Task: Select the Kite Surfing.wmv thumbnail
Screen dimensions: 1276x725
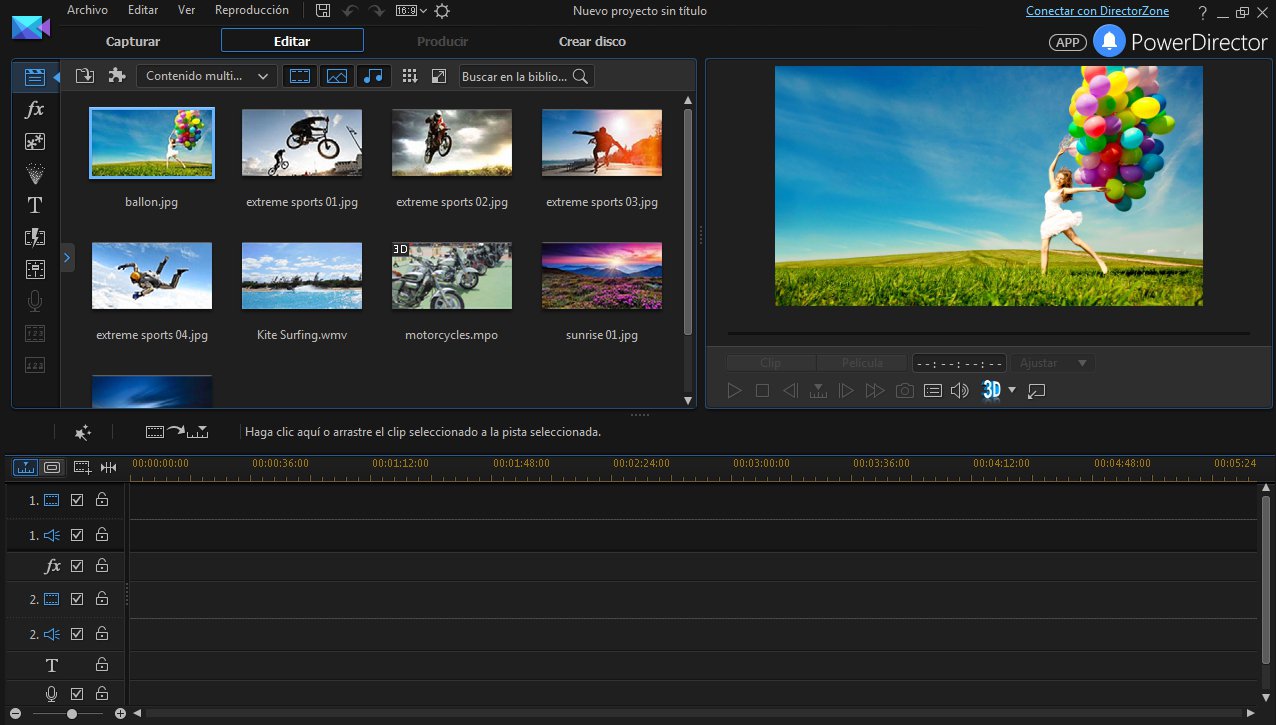Action: [x=302, y=276]
